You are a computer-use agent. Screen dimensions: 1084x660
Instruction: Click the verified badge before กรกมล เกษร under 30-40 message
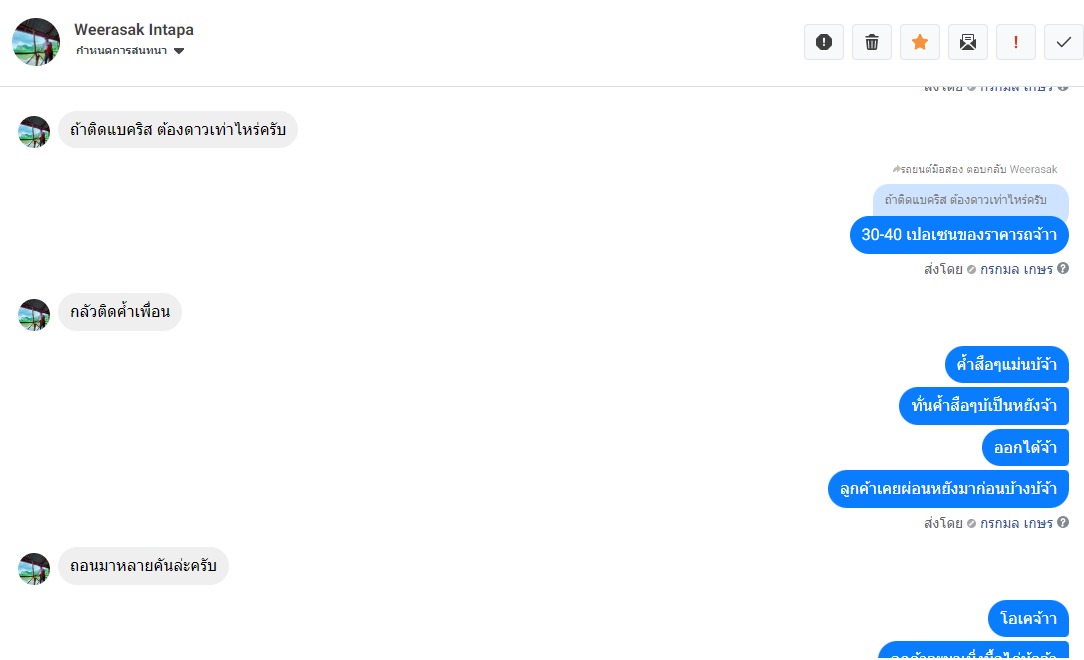point(971,270)
